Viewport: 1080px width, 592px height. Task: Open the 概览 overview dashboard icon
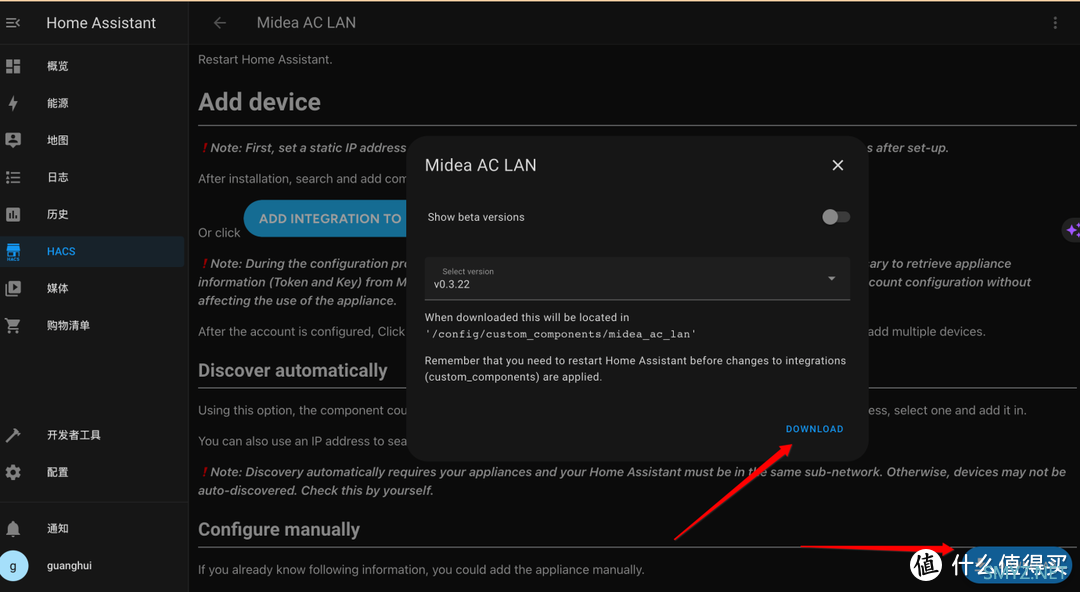tap(13, 66)
